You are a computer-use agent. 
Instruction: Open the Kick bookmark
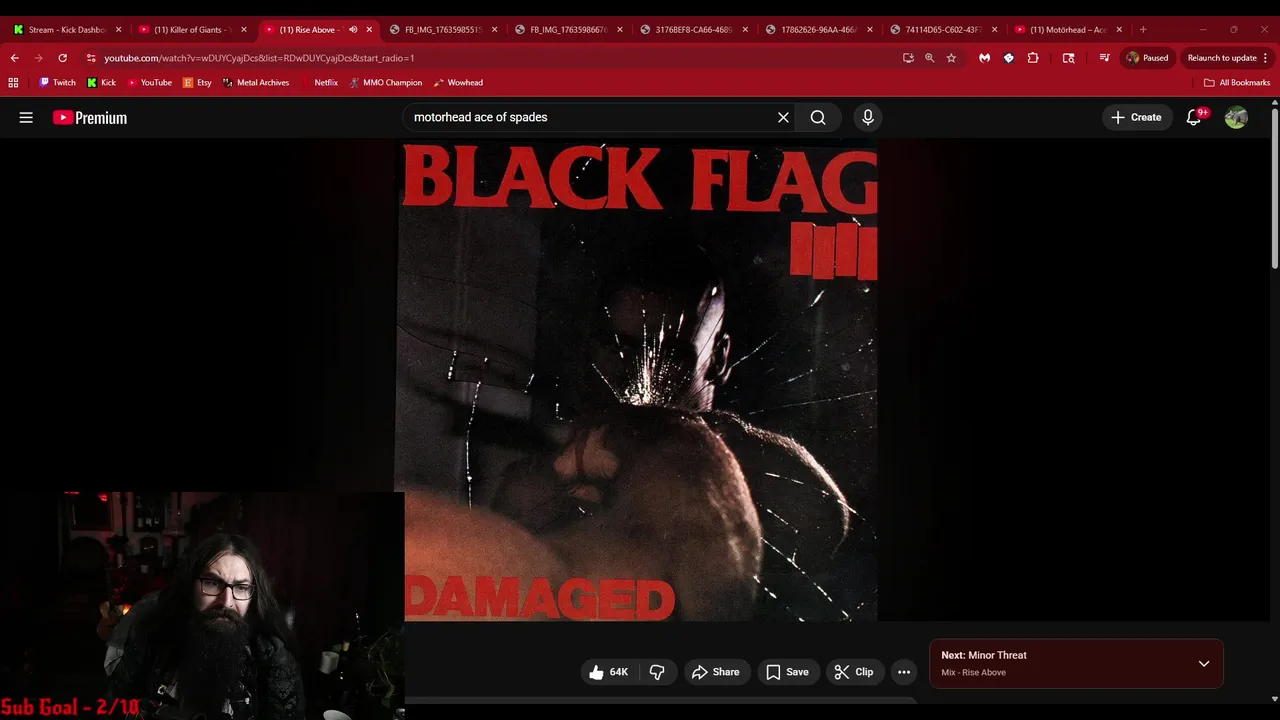101,83
